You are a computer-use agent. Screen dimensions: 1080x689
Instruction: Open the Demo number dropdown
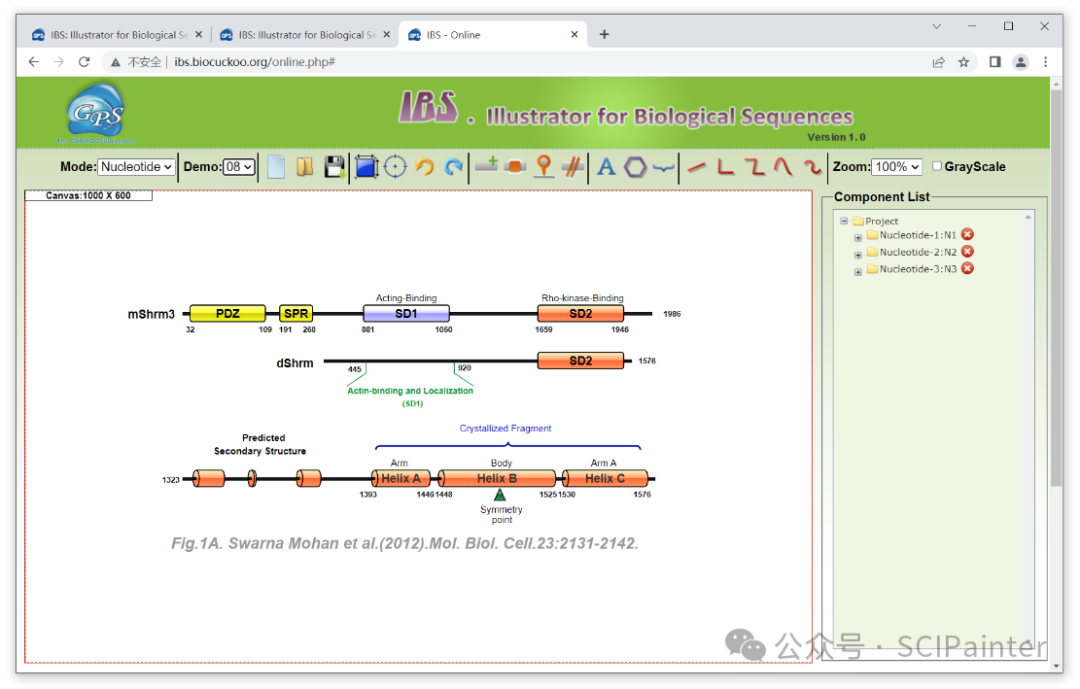[239, 167]
